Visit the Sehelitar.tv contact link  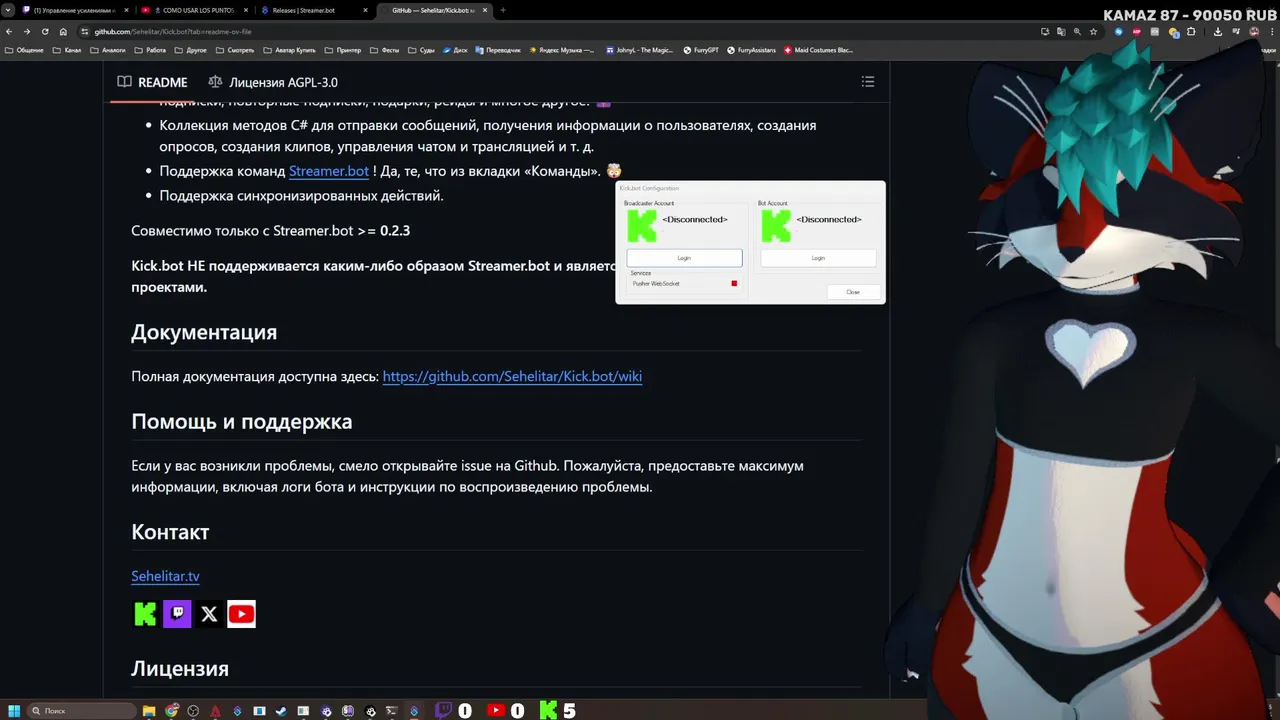pos(165,576)
